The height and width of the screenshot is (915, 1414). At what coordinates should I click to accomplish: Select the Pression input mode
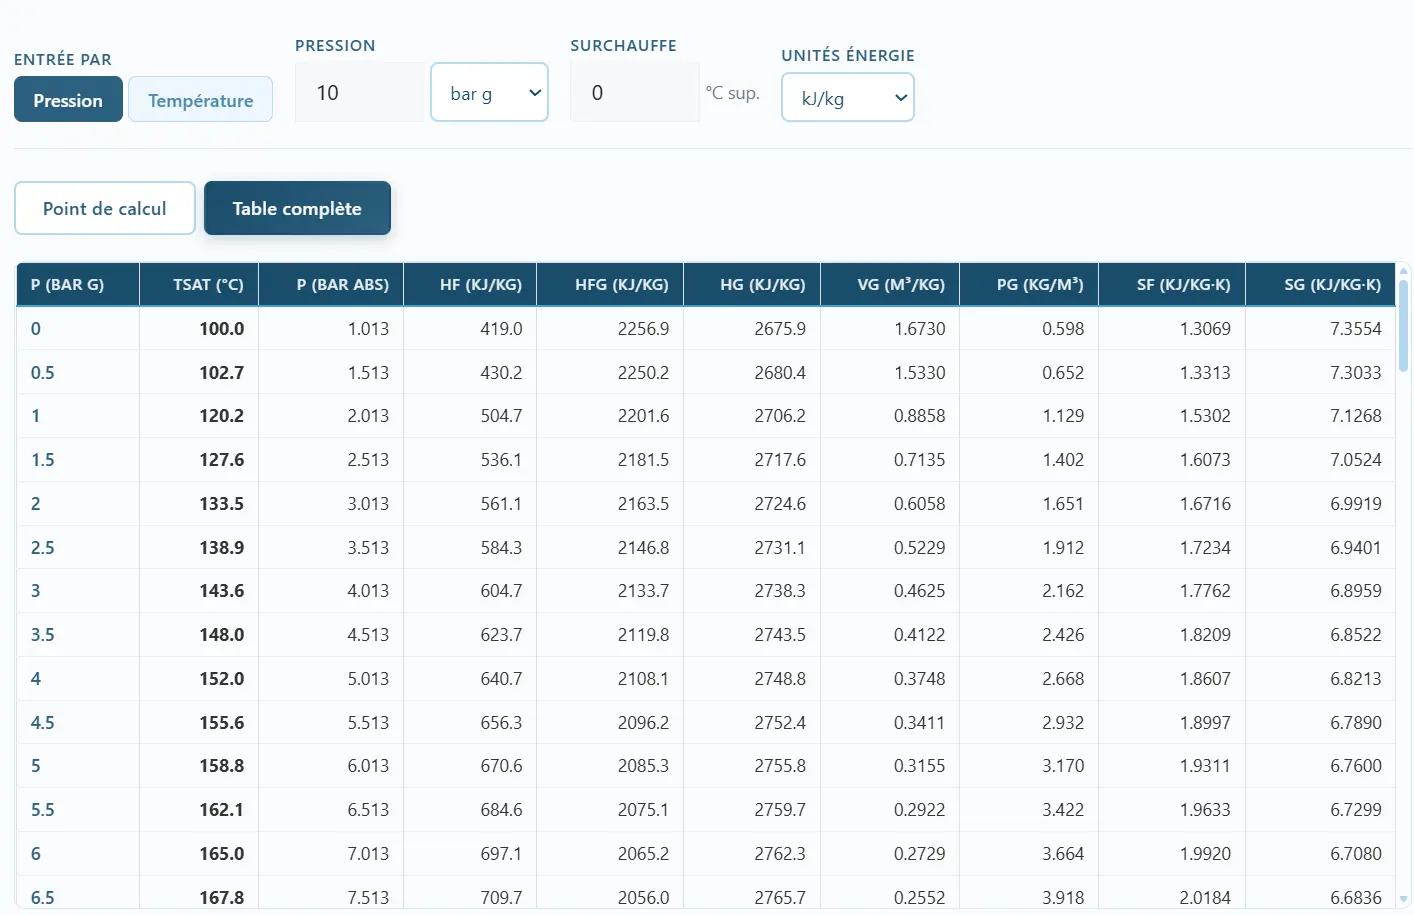tap(68, 100)
